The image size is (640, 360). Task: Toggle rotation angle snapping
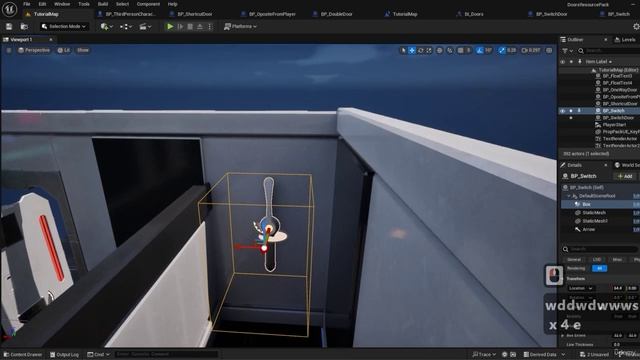pos(480,50)
